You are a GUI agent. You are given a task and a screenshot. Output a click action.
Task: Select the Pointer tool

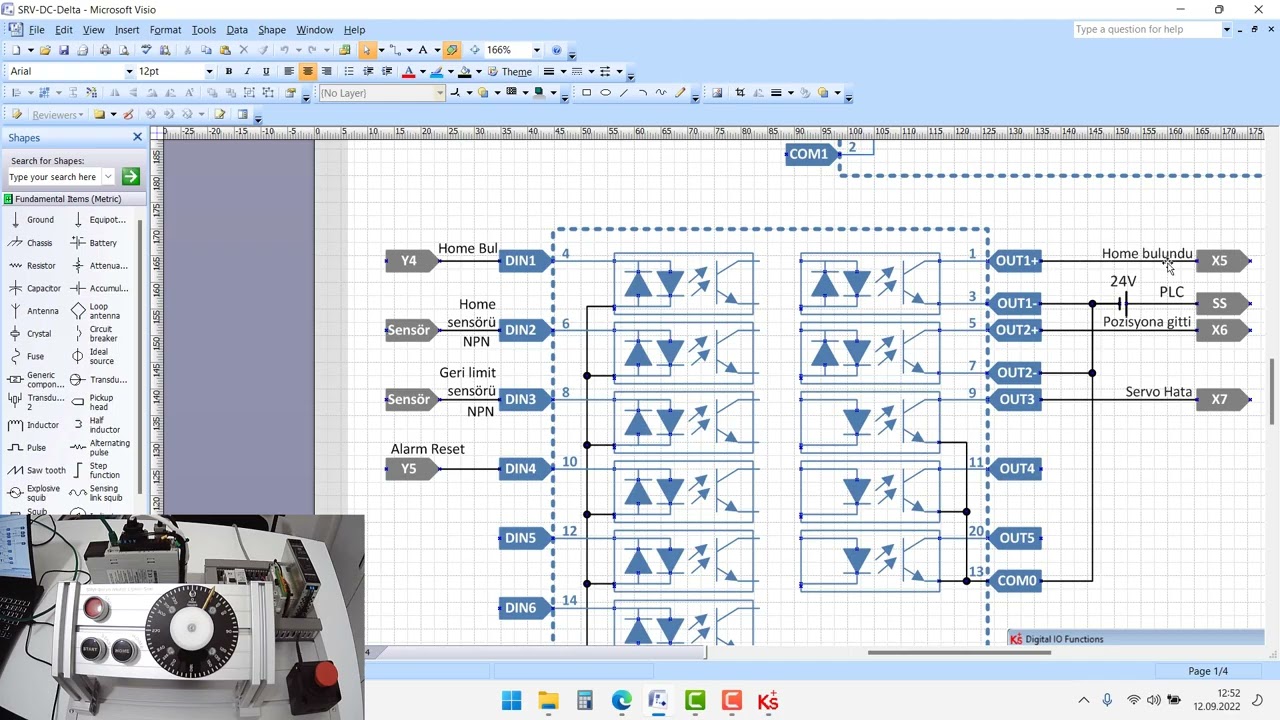pos(366,50)
